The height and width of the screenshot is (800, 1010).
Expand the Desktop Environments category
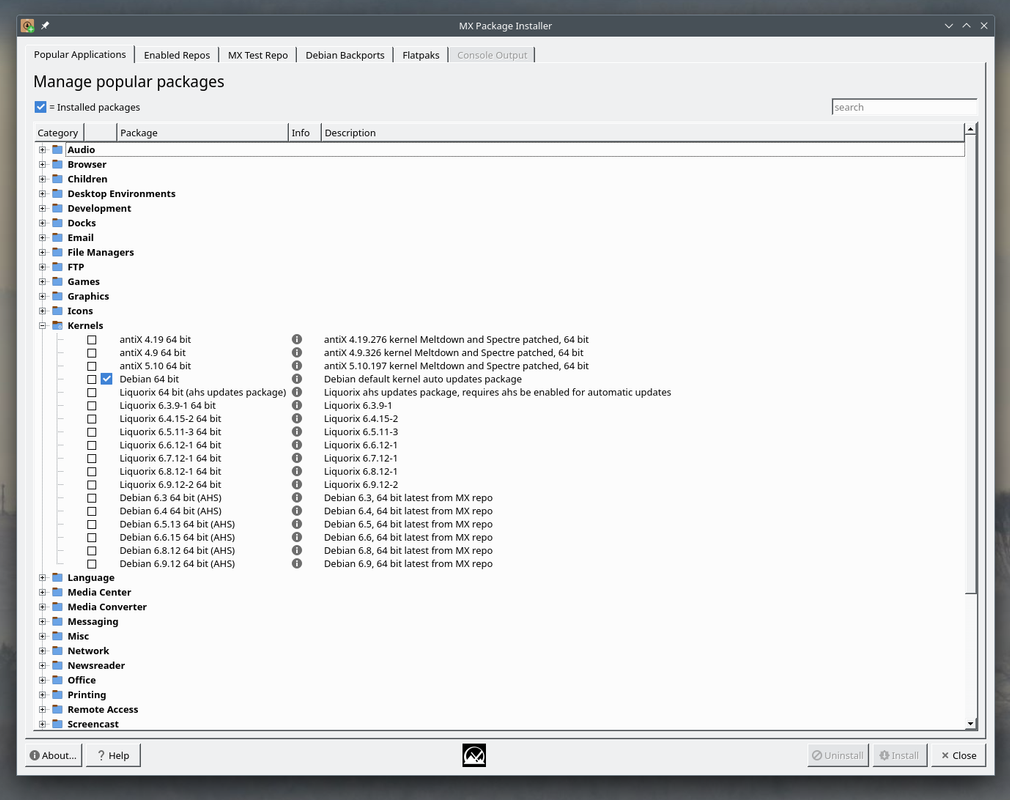(x=43, y=193)
